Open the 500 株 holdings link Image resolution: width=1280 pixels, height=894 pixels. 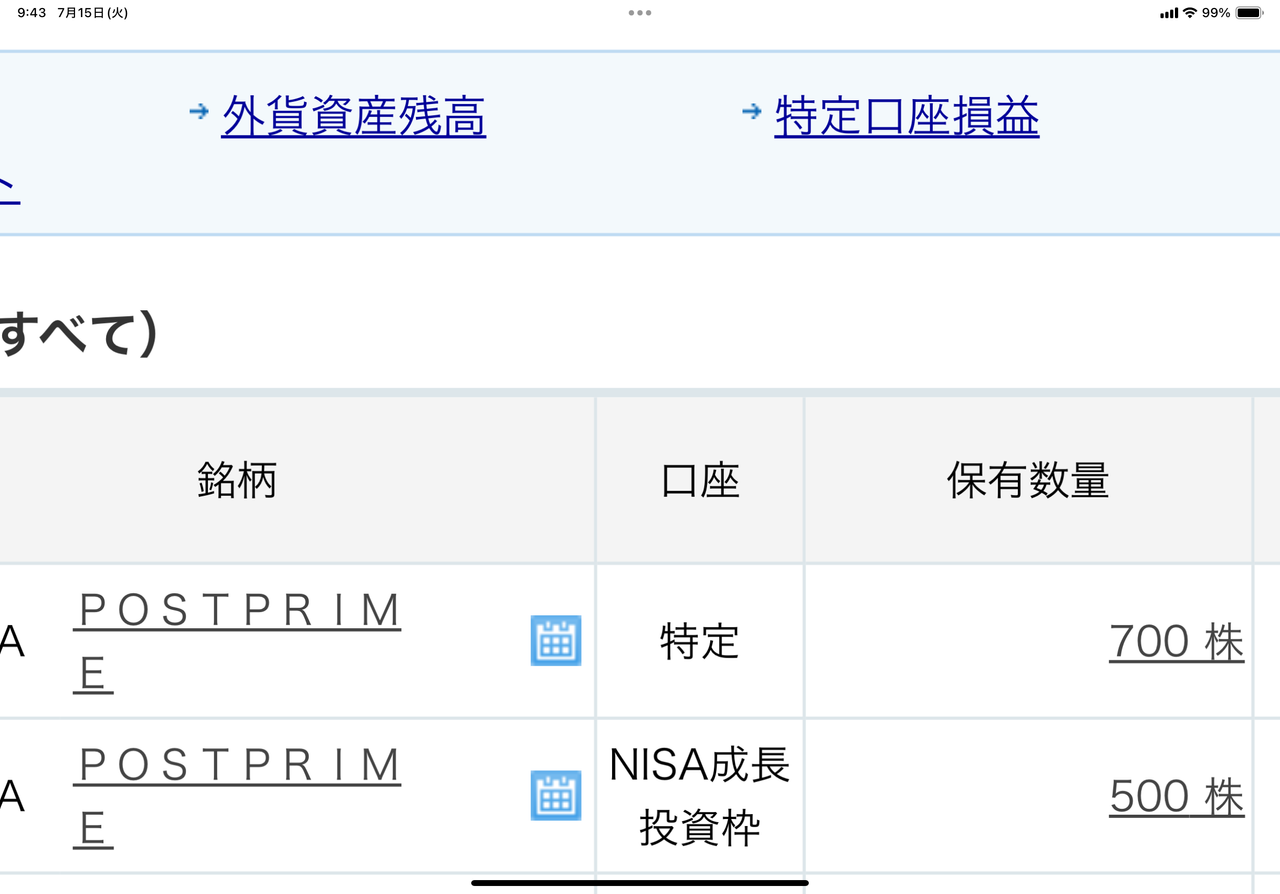coord(1175,796)
